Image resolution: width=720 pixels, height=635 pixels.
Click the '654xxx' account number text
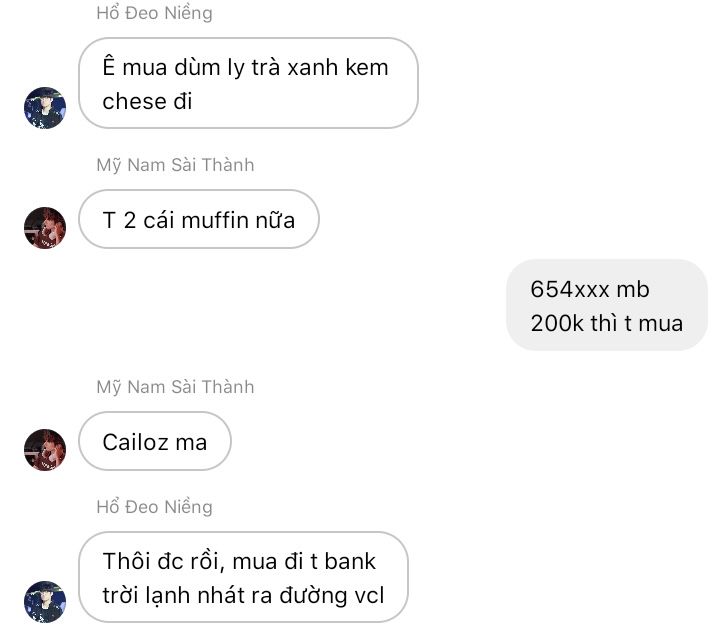(570, 289)
